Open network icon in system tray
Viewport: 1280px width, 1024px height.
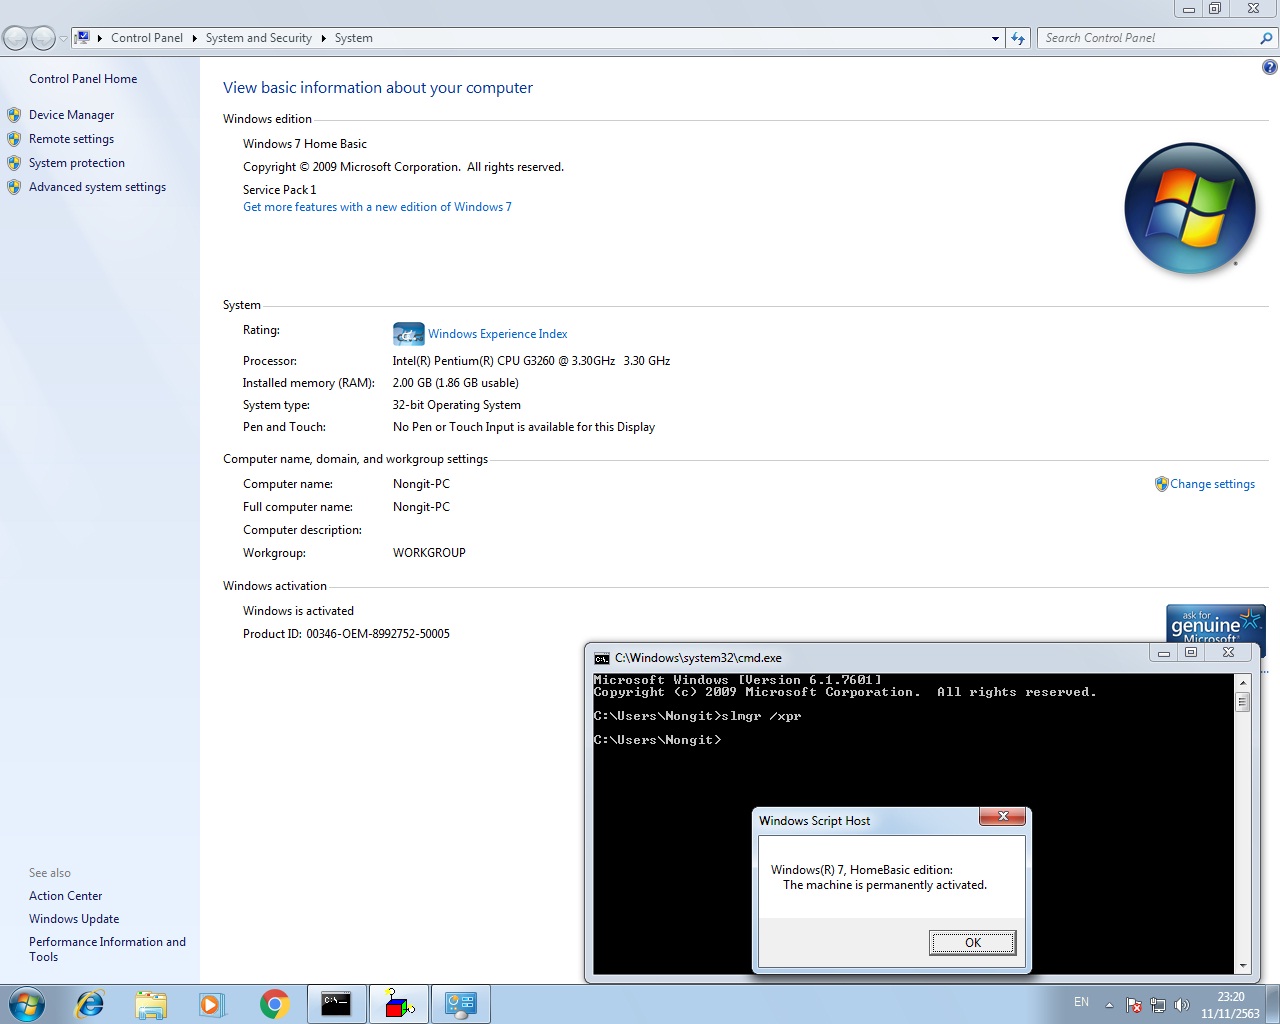pos(1158,1005)
